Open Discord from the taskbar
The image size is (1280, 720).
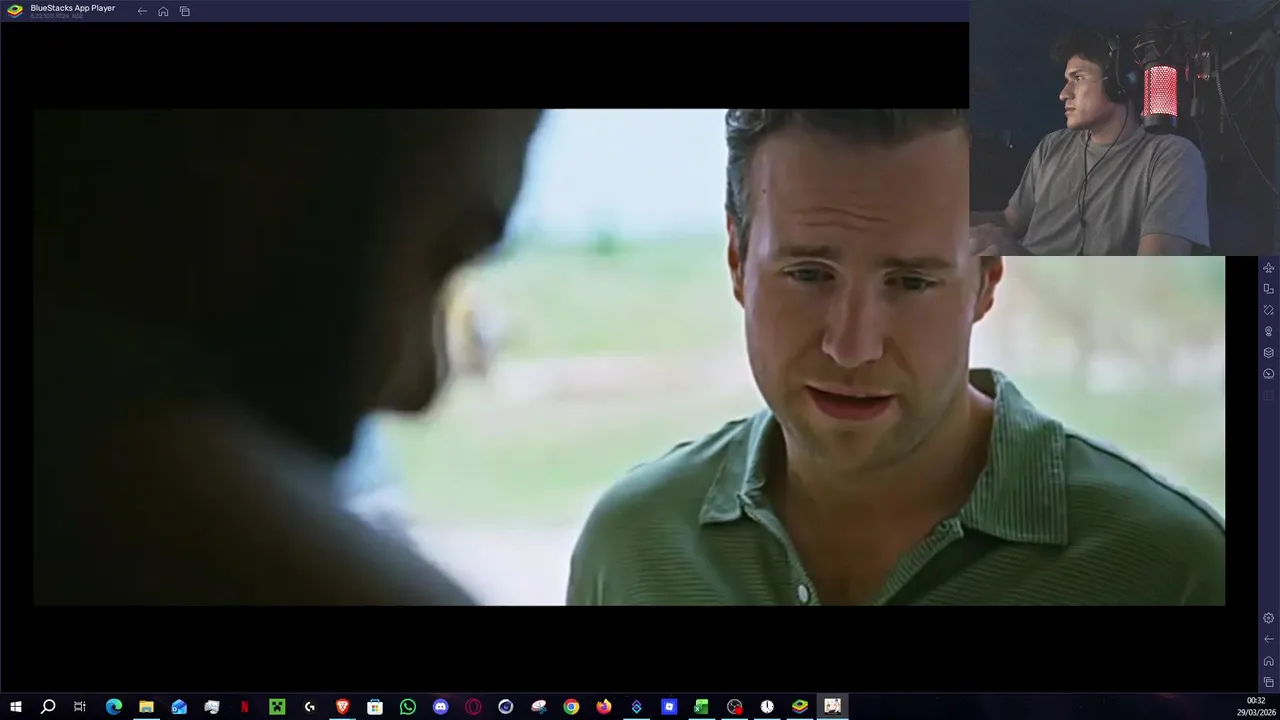click(440, 707)
